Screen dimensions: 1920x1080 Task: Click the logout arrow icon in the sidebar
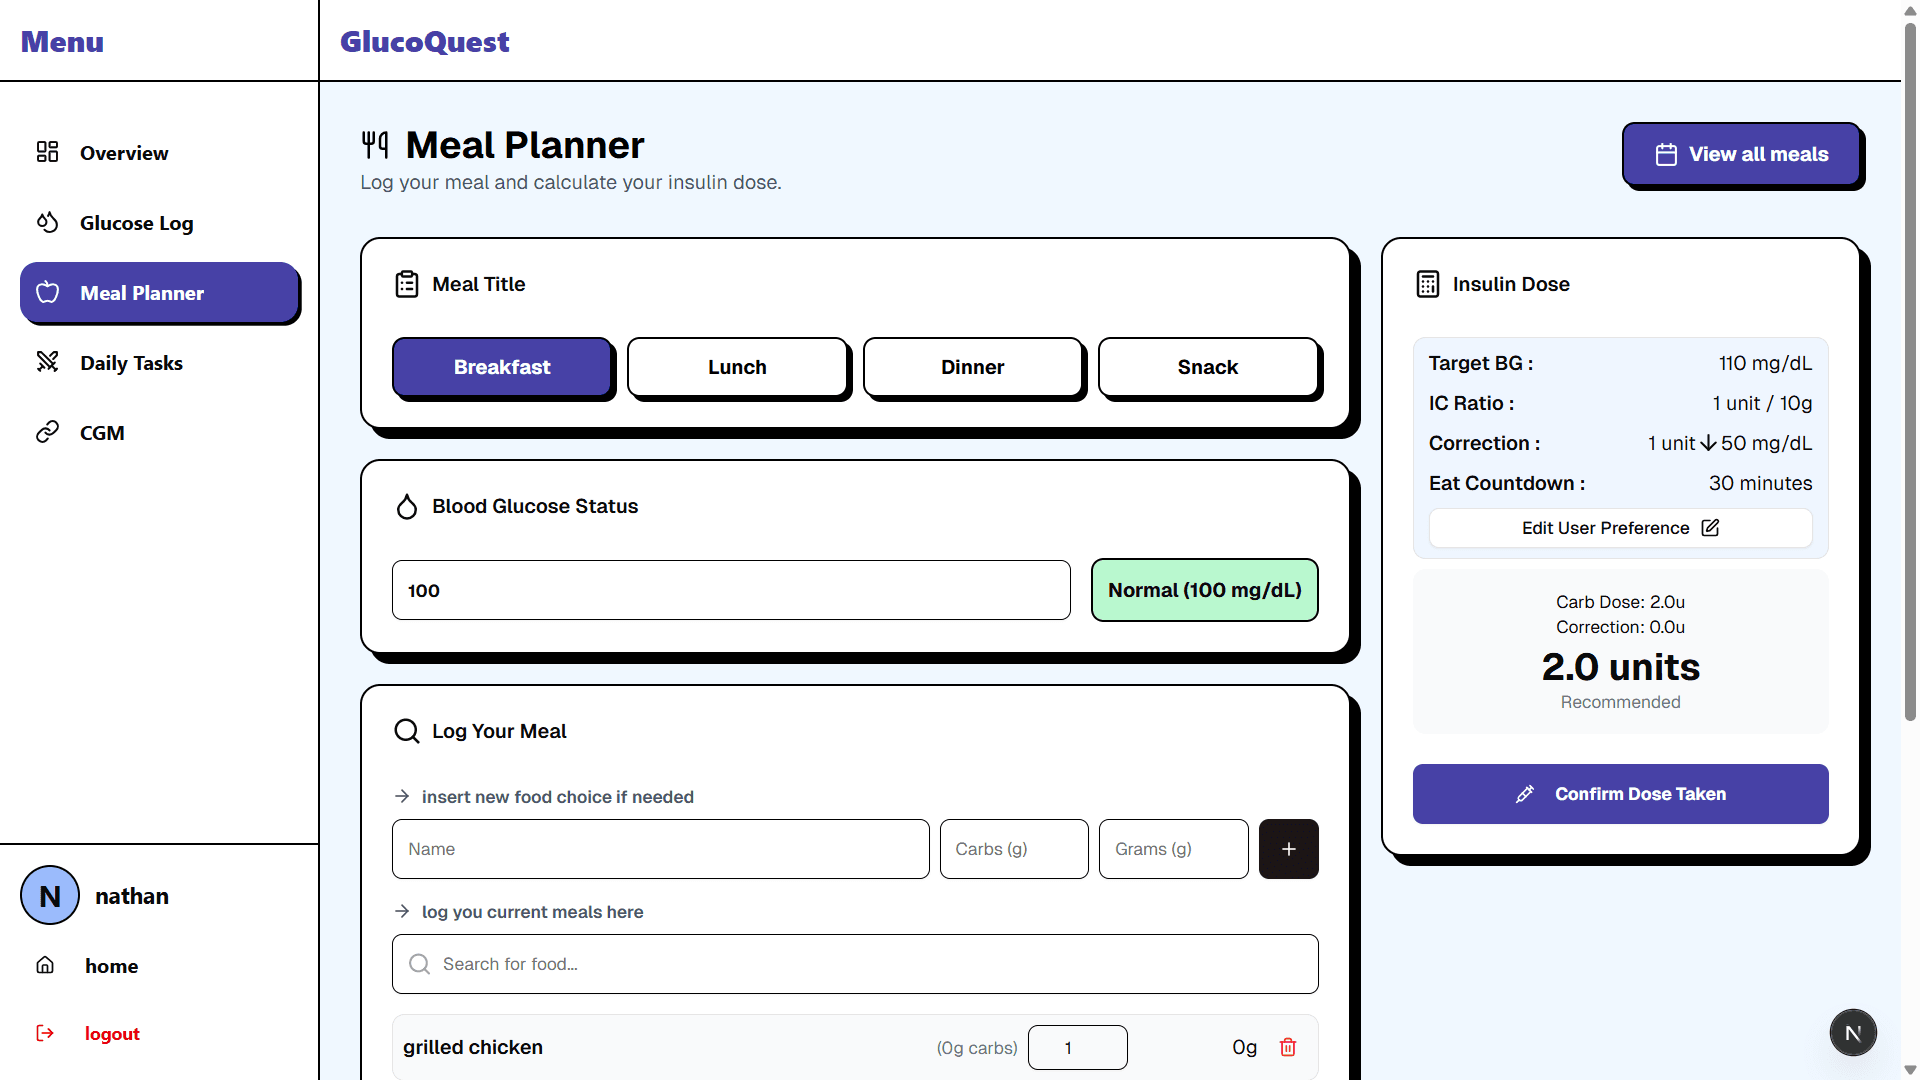pos(46,1033)
